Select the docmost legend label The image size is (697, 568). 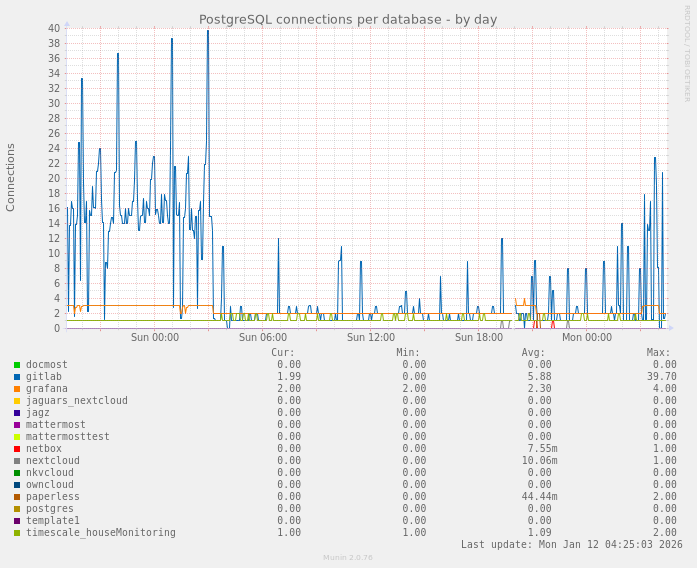(47, 364)
